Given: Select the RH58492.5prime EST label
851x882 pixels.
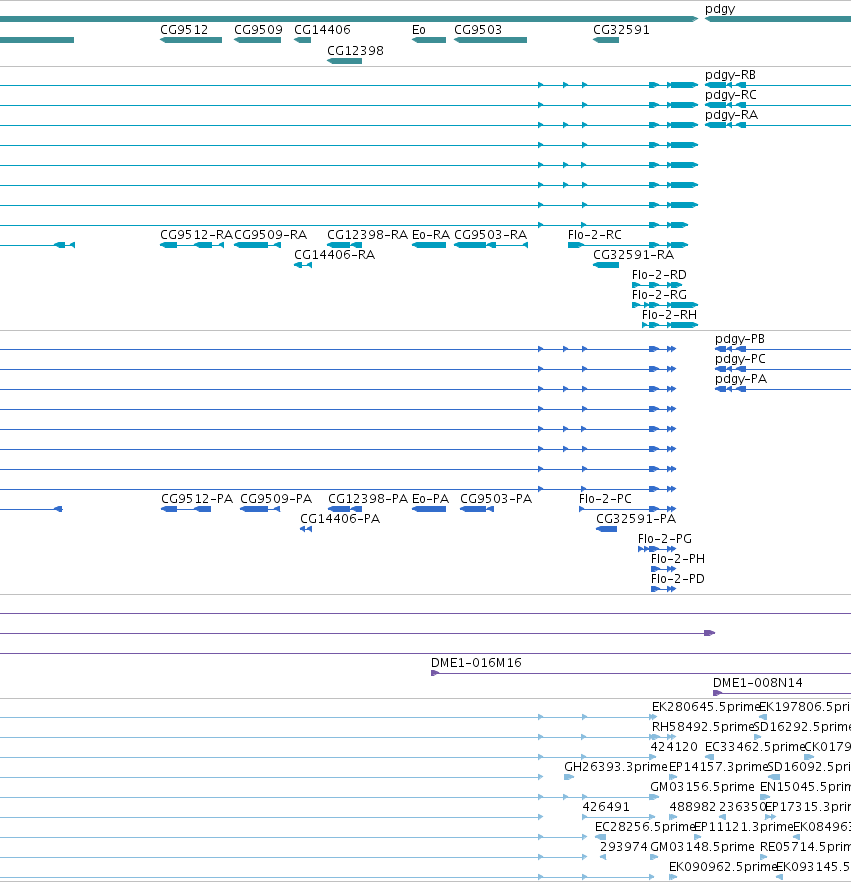Looking at the screenshot, I should click(x=703, y=727).
